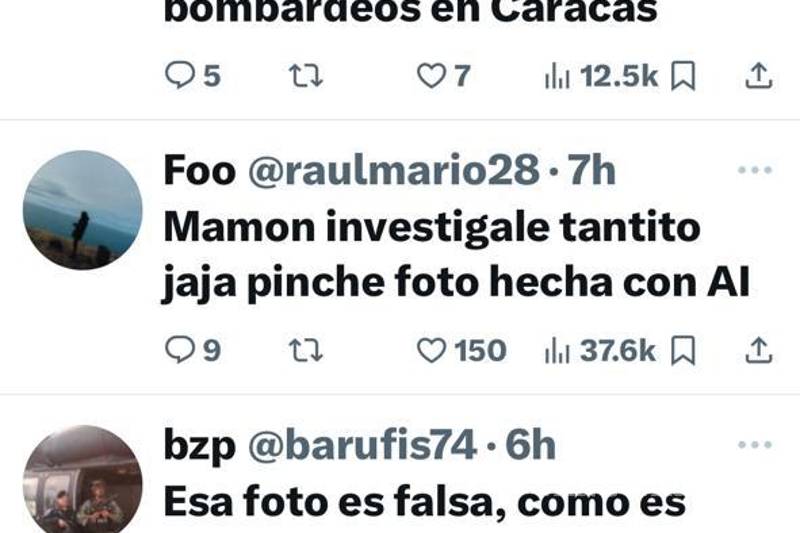Viewport: 800px width, 533px height.
Task: Bookmark Foo's tweet
Action: pyautogui.click(x=683, y=350)
